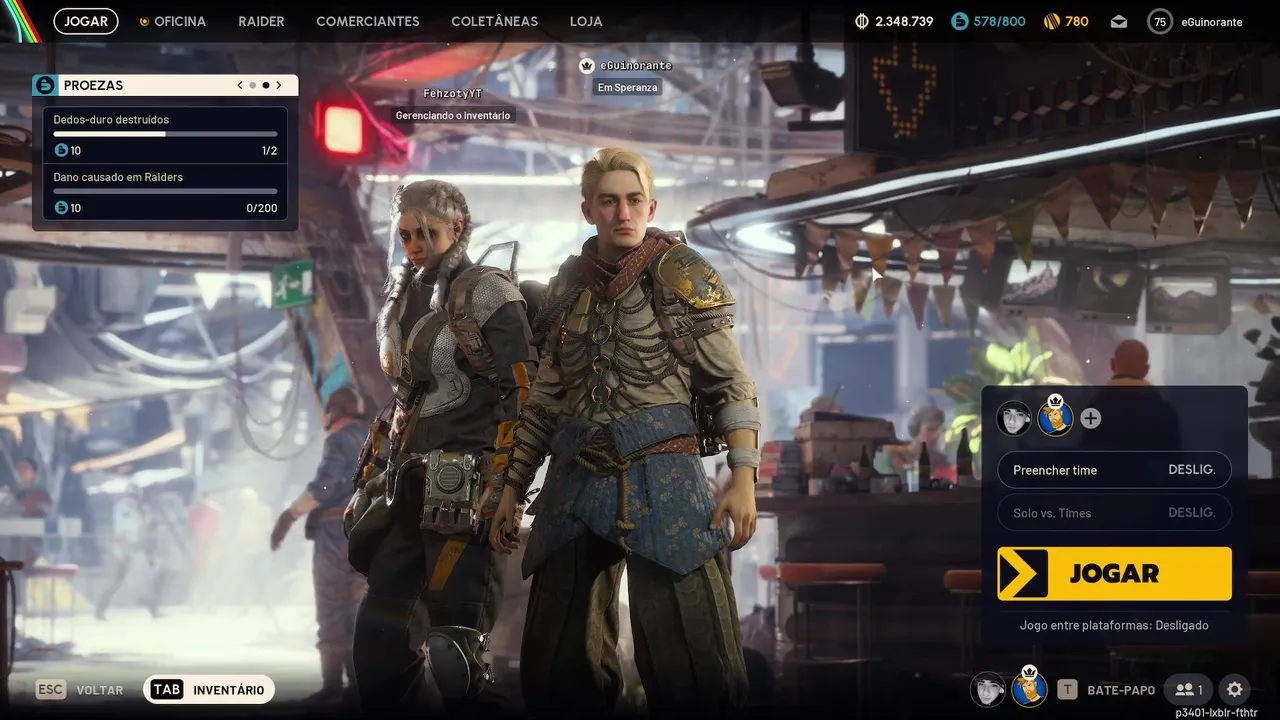
Task: Open the OFICINA tab
Action: 180,21
